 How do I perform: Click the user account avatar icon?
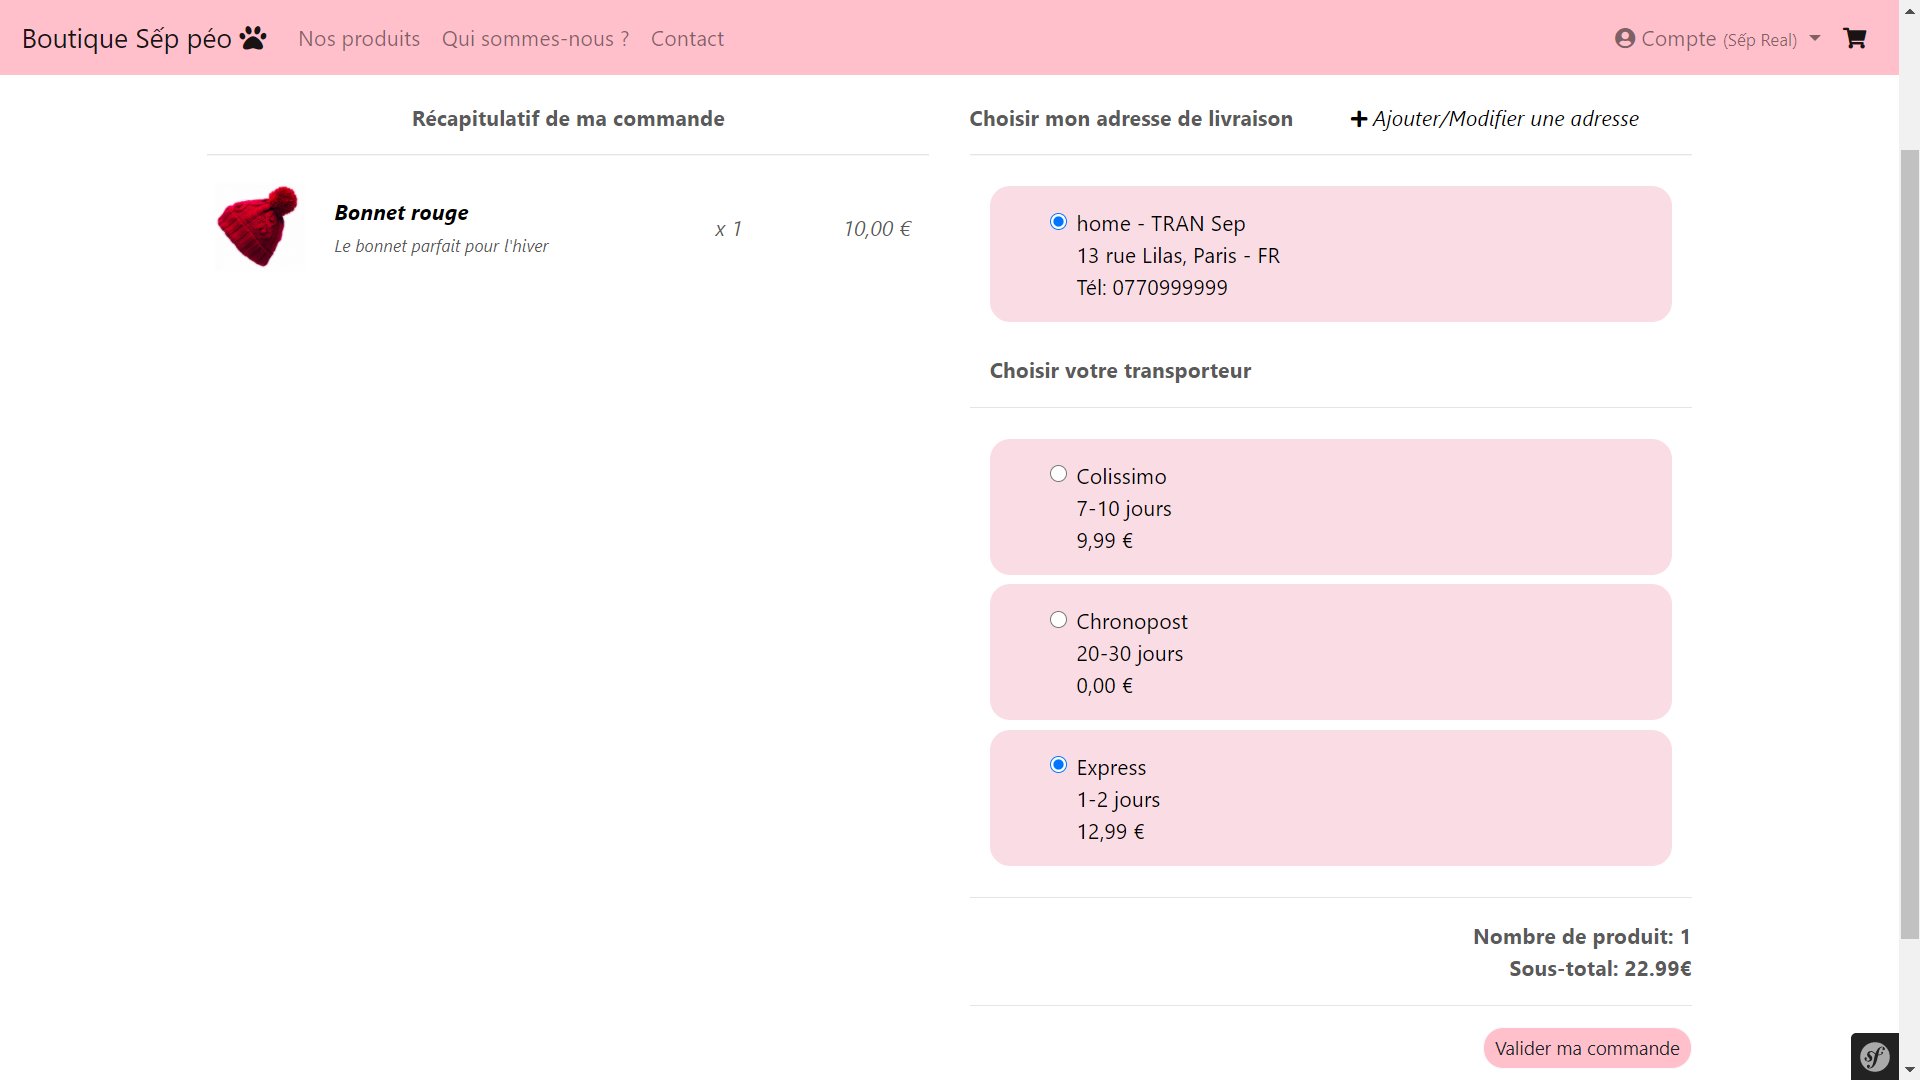[1625, 38]
